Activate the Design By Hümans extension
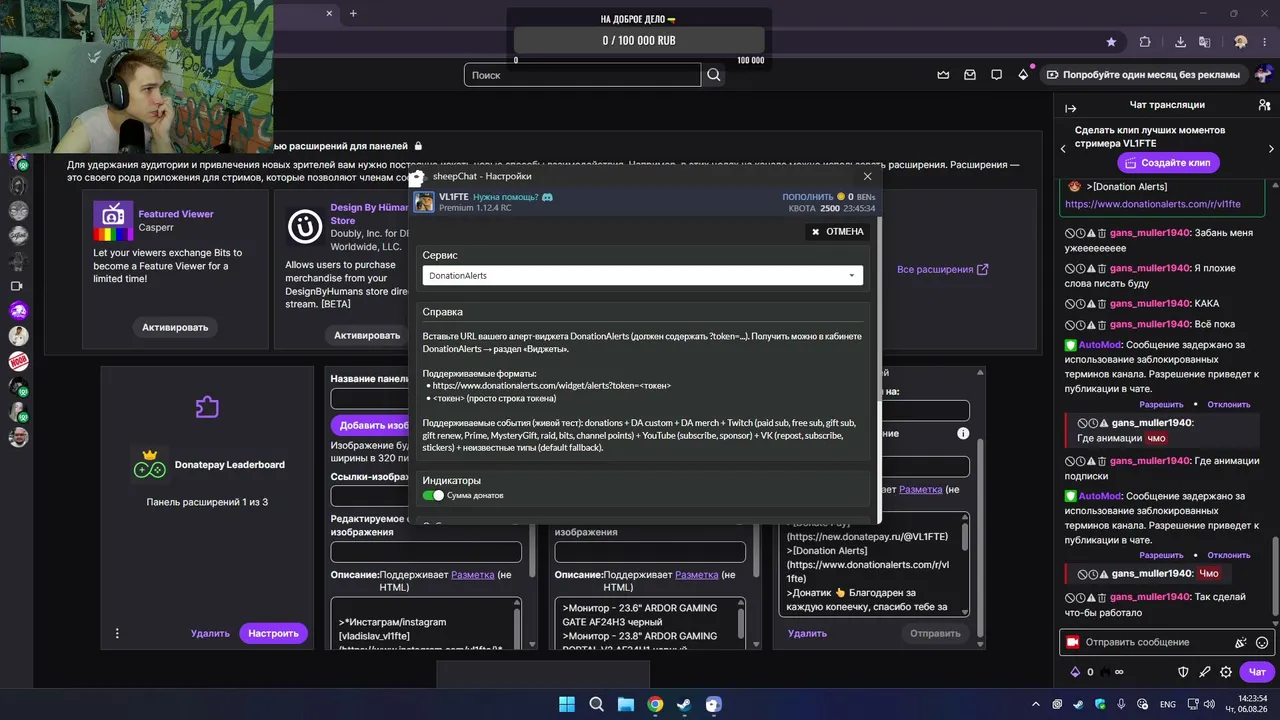The height and width of the screenshot is (720, 1280). 367,335
